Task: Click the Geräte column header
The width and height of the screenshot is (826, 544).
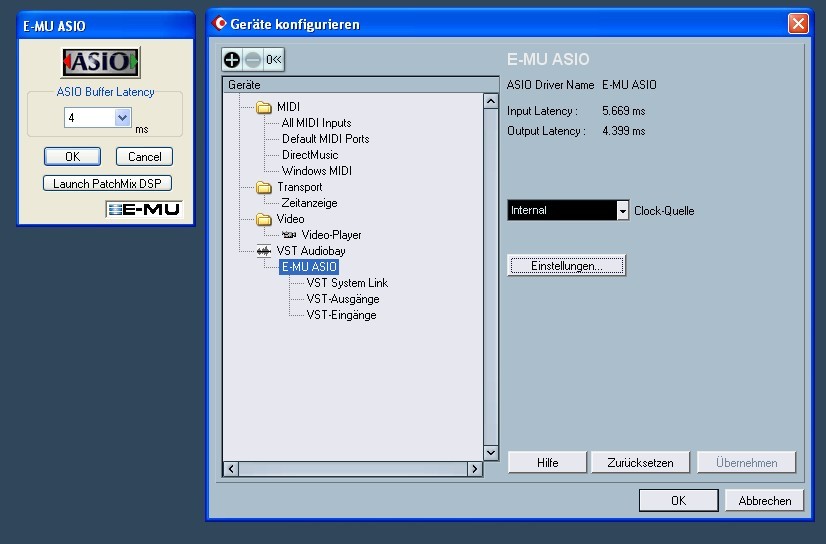Action: click(361, 85)
